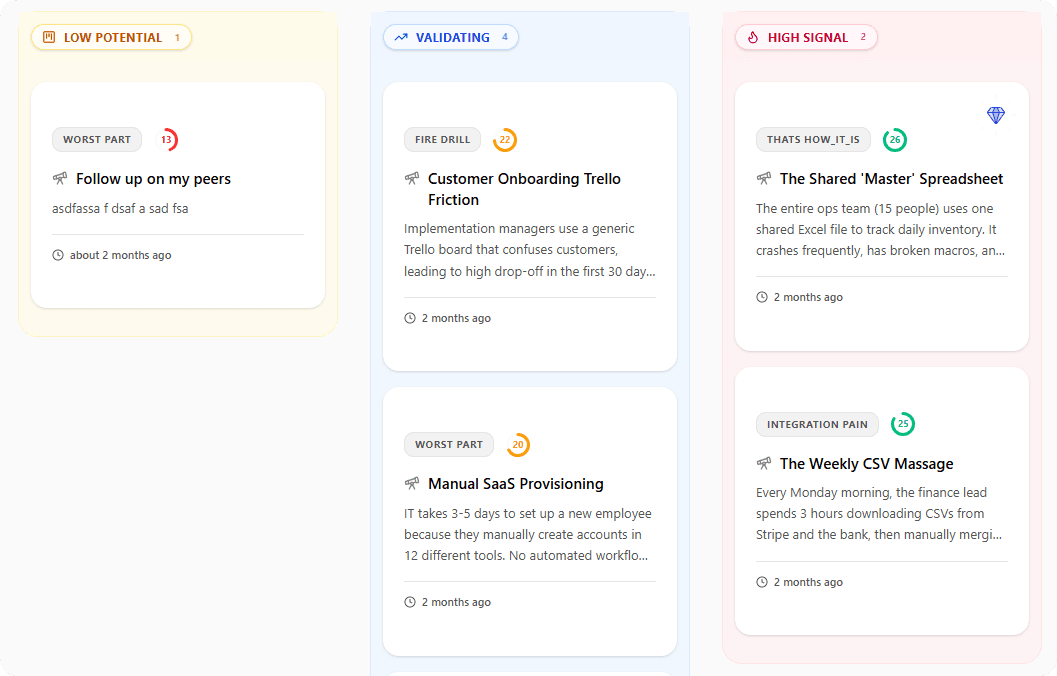Screen dimensions: 1057x676
Task: Click the orange score ring showing 22
Action: (x=505, y=140)
